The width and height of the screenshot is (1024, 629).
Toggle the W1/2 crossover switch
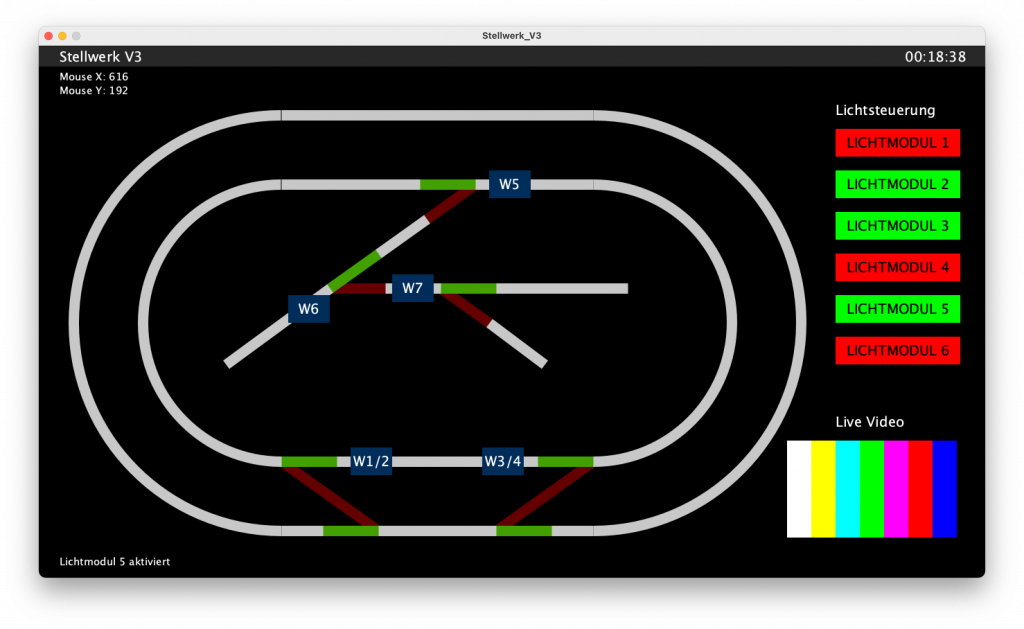(370, 461)
